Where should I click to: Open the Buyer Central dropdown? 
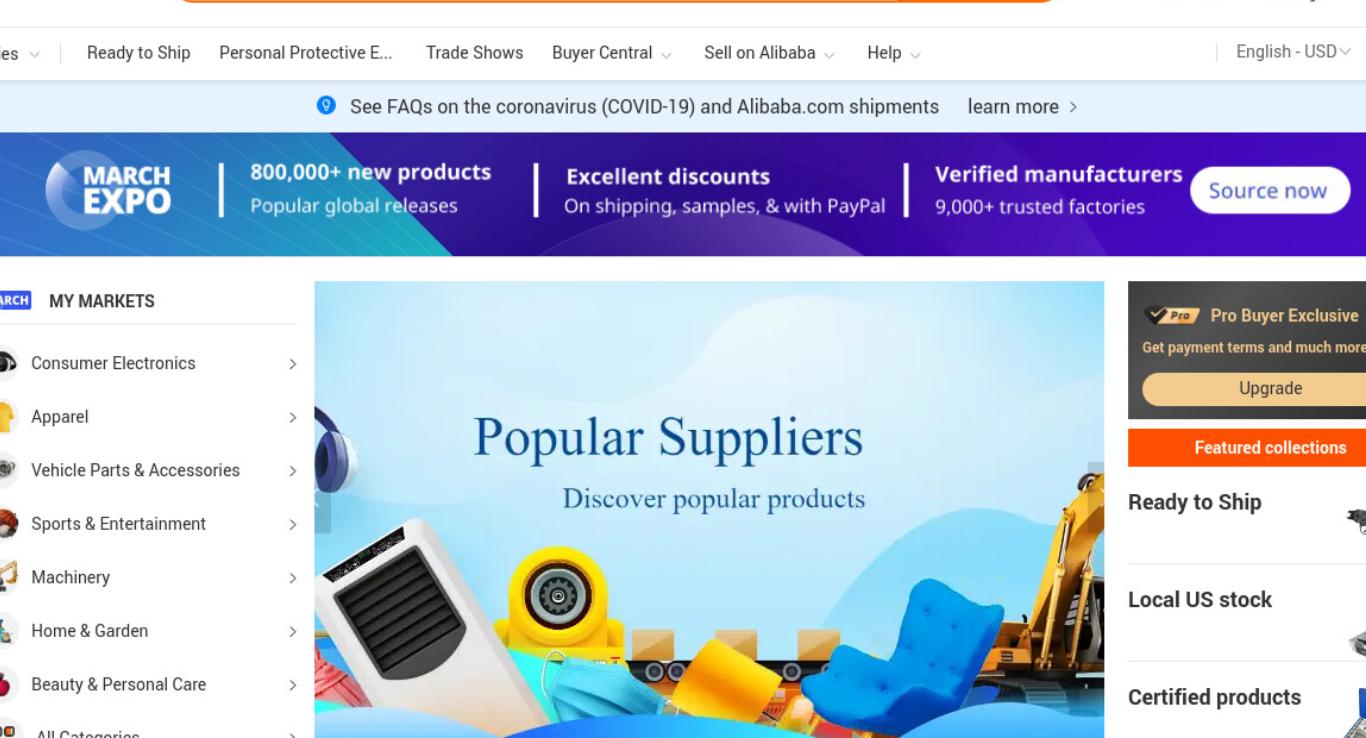611,53
